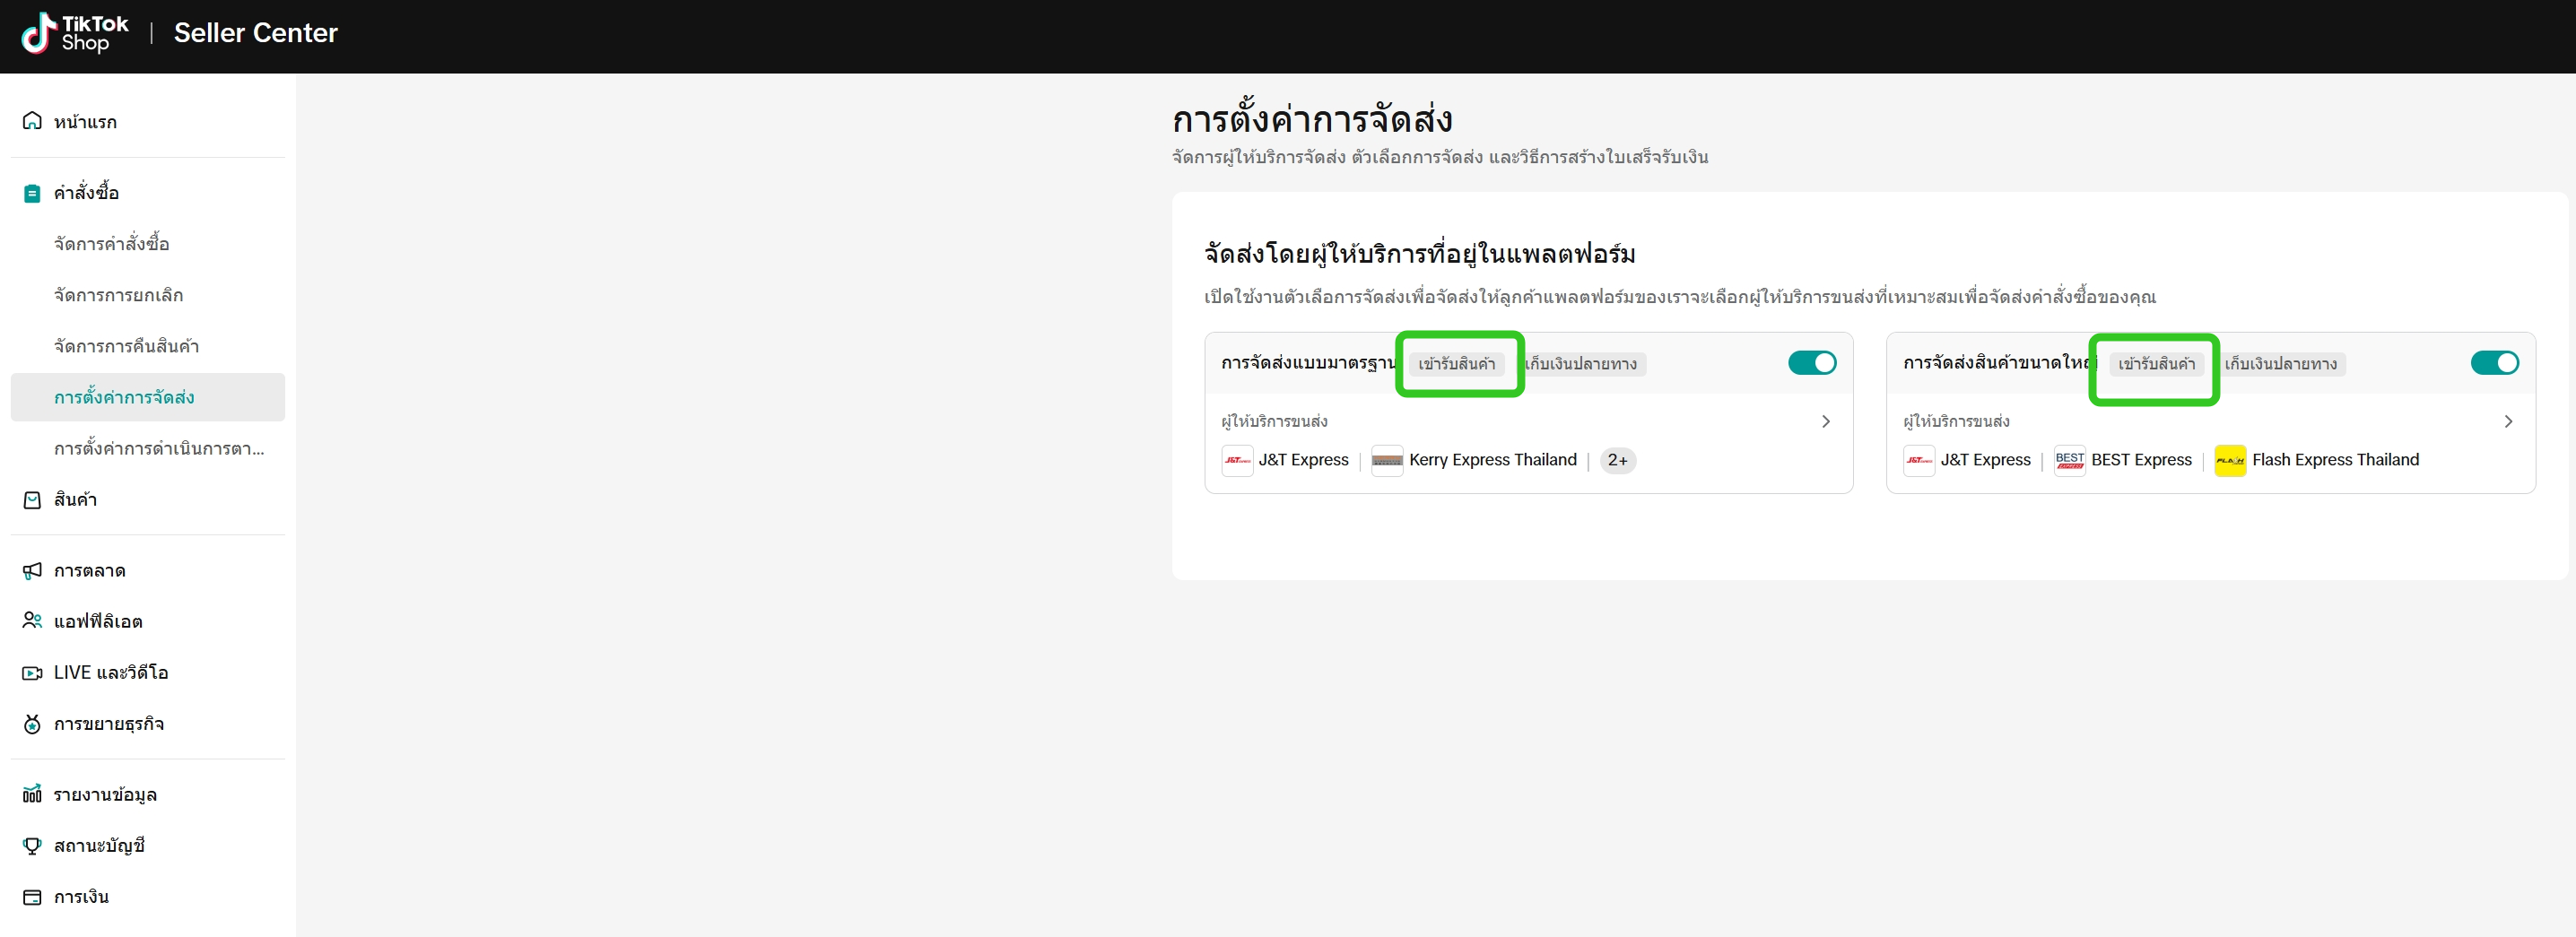The width and height of the screenshot is (2576, 937).
Task: Click ผู้ให้บริการขนส่ง label in การจัดส่งสินค้าขนาดใหญ่ card
Action: pos(1956,421)
